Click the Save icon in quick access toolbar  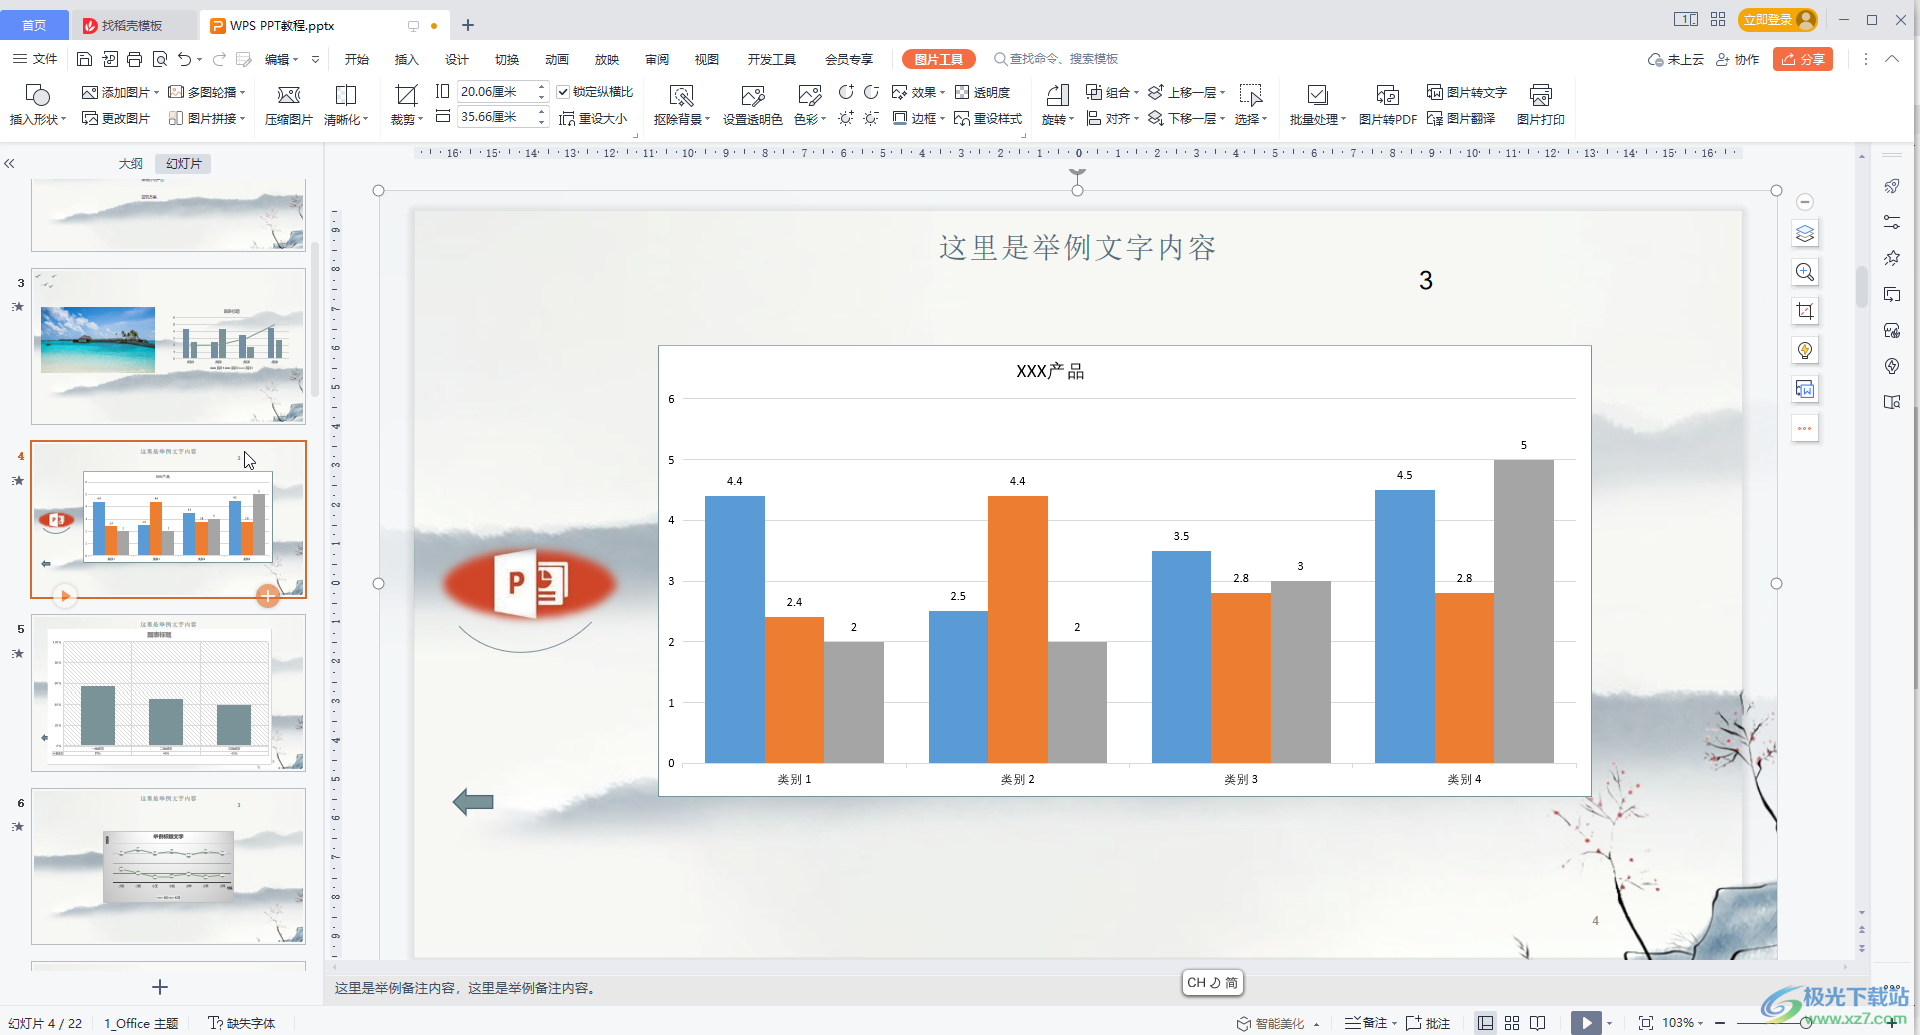point(85,59)
